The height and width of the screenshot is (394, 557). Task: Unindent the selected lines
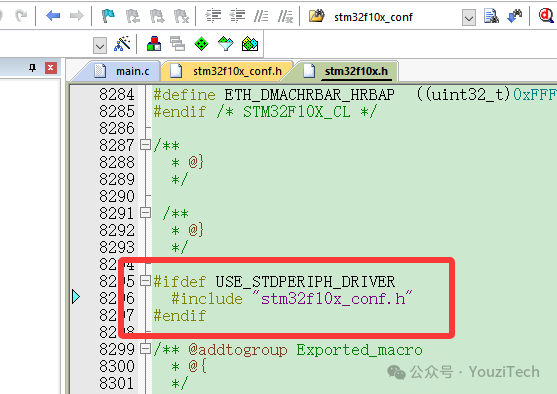237,16
